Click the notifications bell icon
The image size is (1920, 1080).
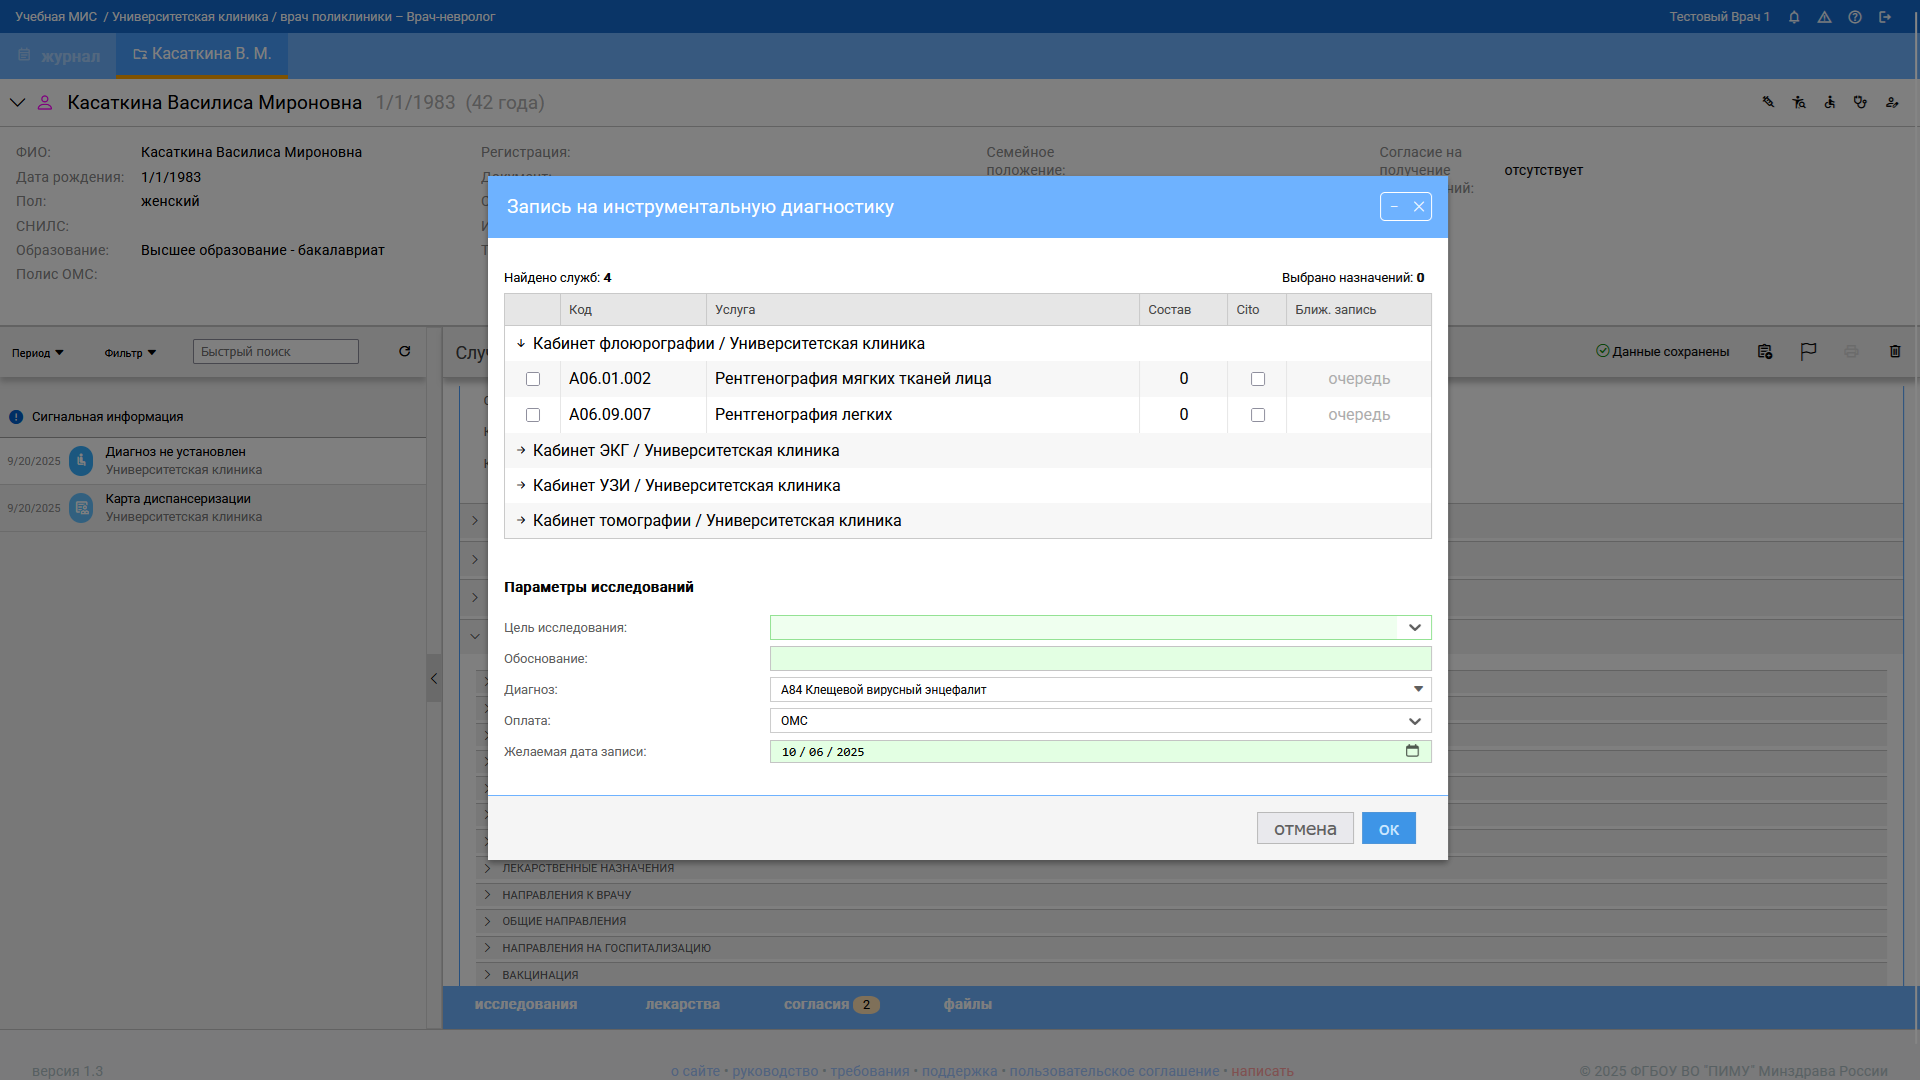point(1794,17)
